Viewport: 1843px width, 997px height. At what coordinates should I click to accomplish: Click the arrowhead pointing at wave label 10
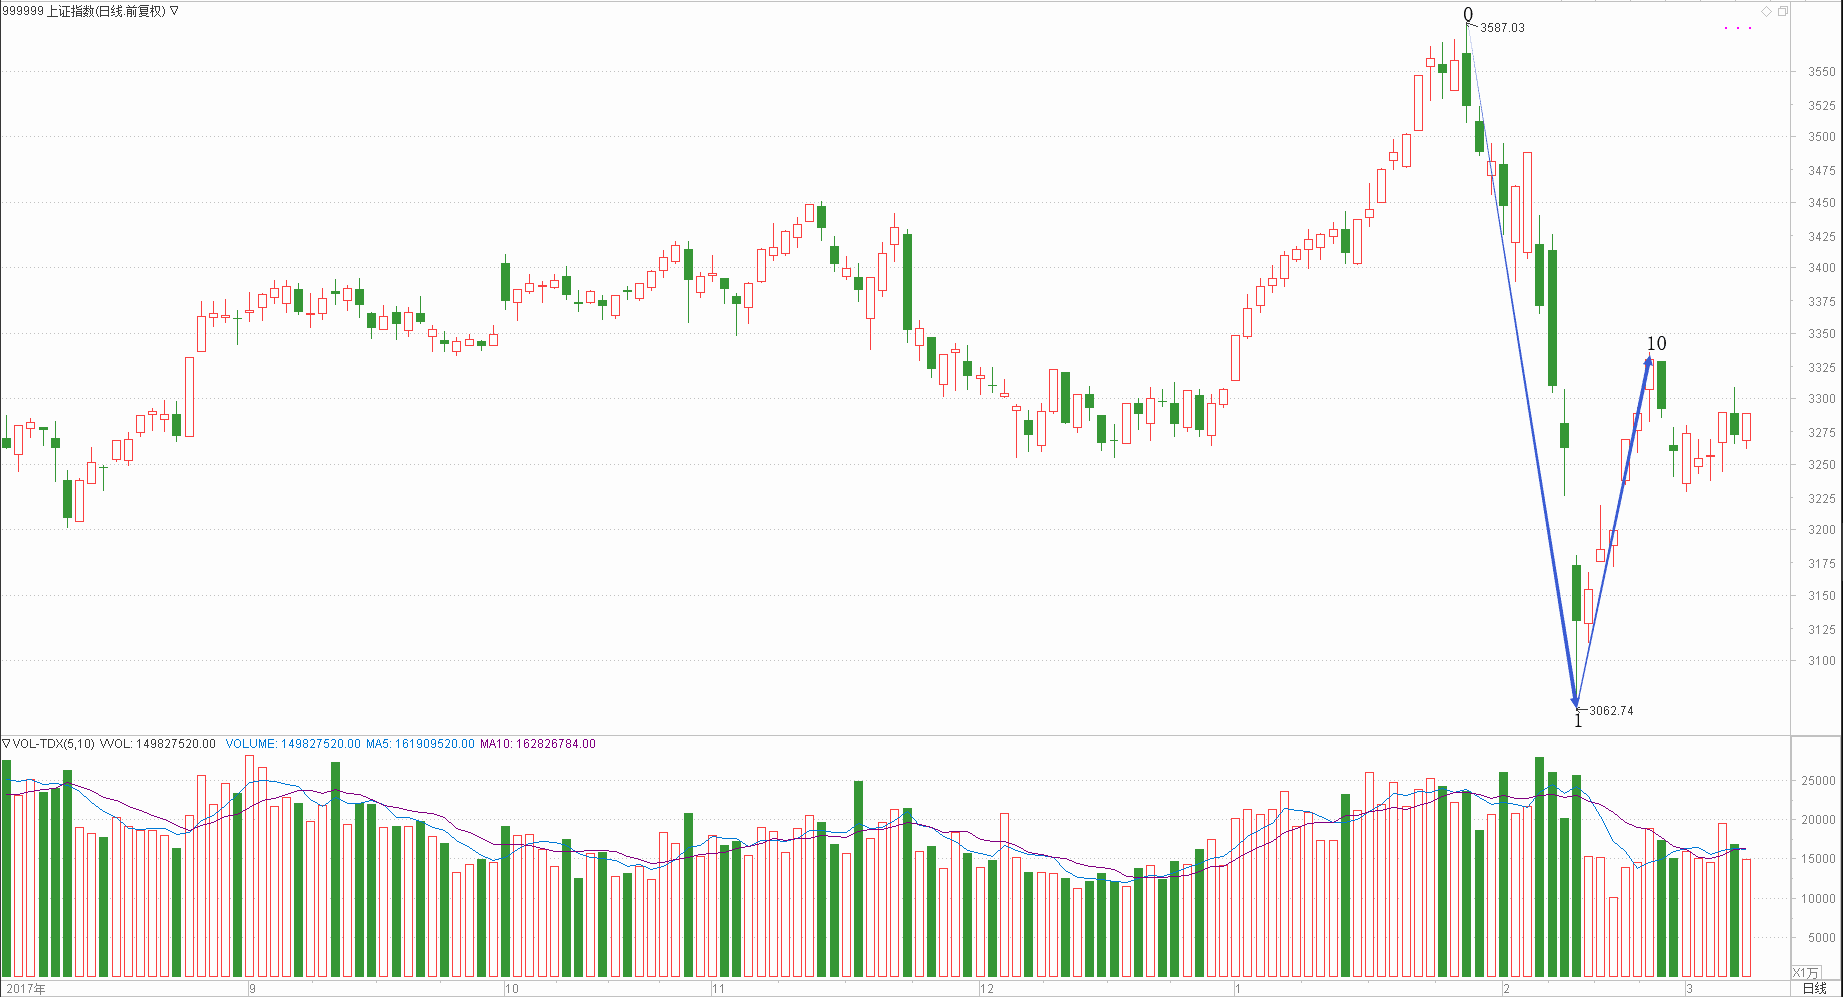1649,361
